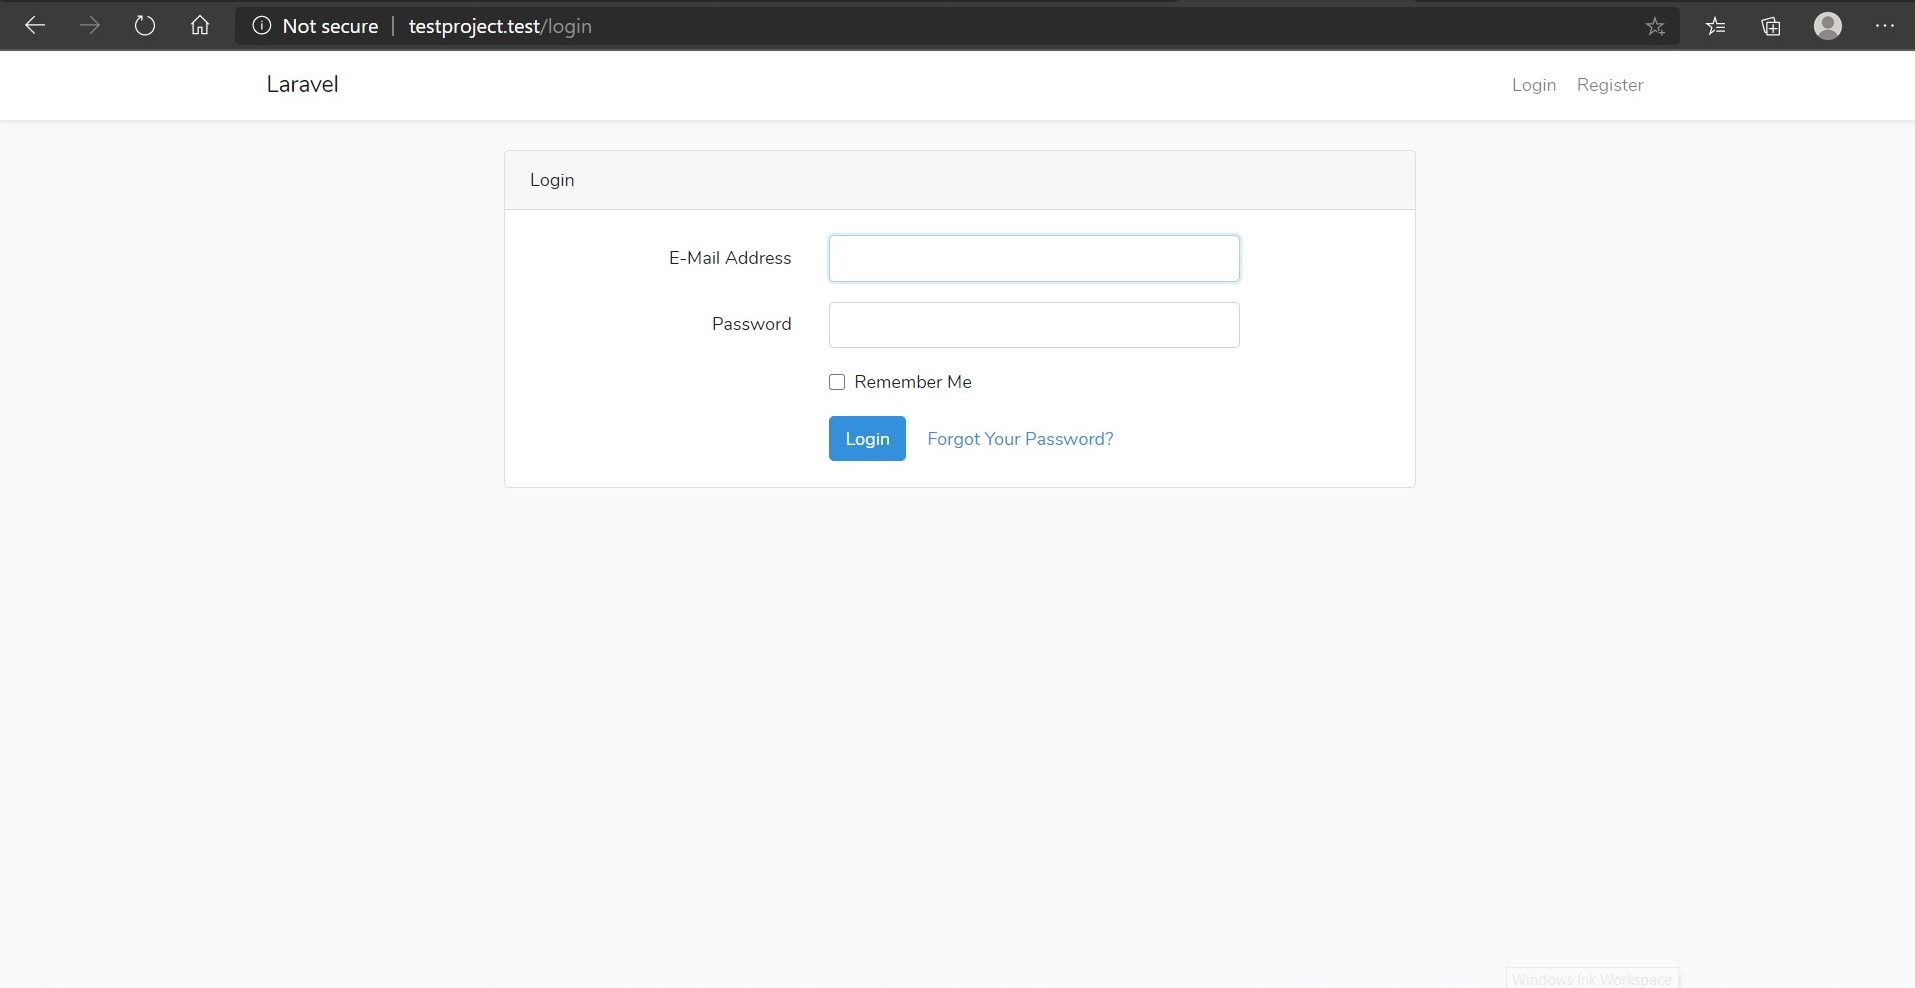The width and height of the screenshot is (1915, 988).
Task: Focus the Password input field
Action: coord(1034,325)
